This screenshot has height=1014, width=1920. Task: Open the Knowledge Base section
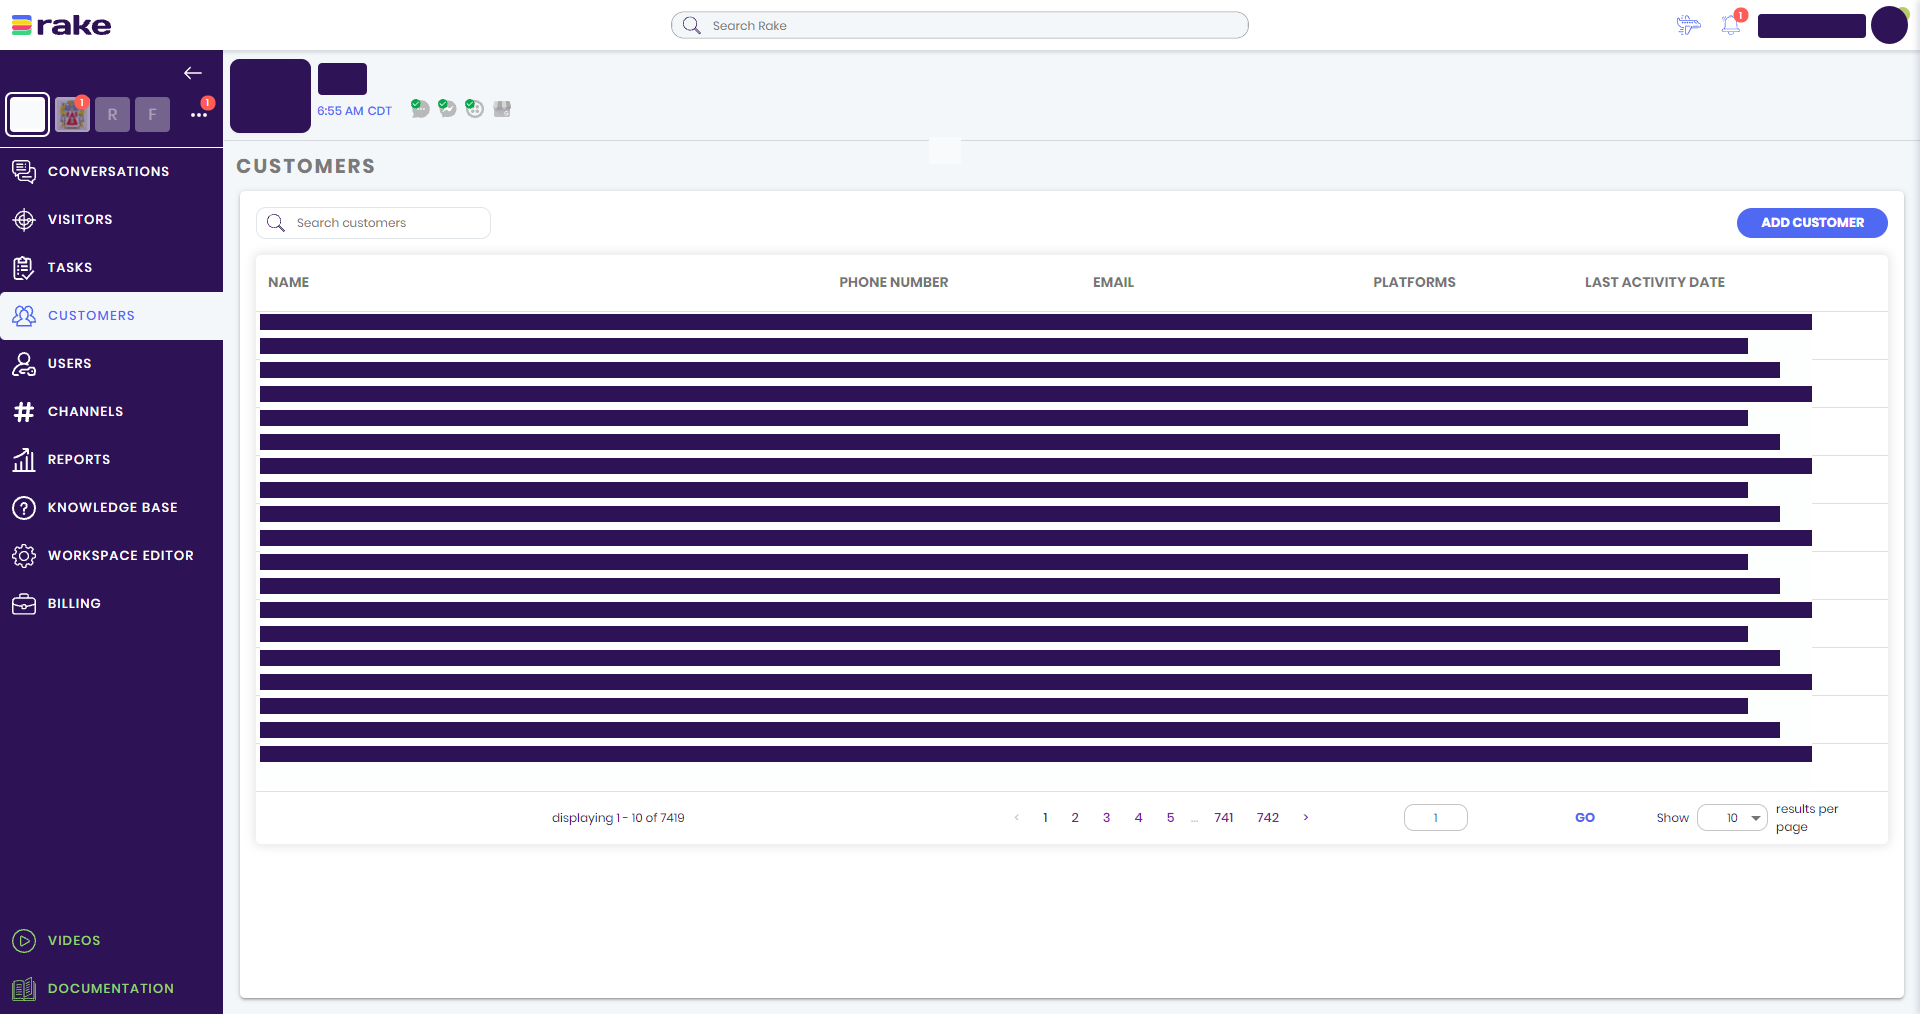coord(112,507)
